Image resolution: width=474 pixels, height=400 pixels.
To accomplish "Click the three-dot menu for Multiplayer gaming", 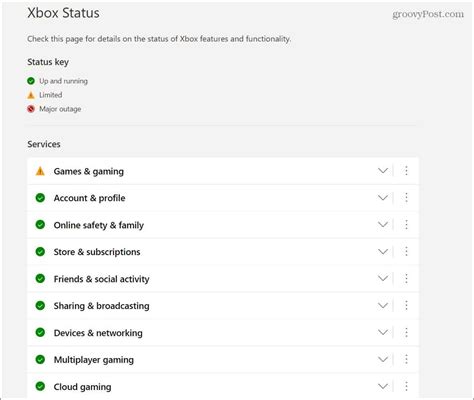I will pos(406,359).
